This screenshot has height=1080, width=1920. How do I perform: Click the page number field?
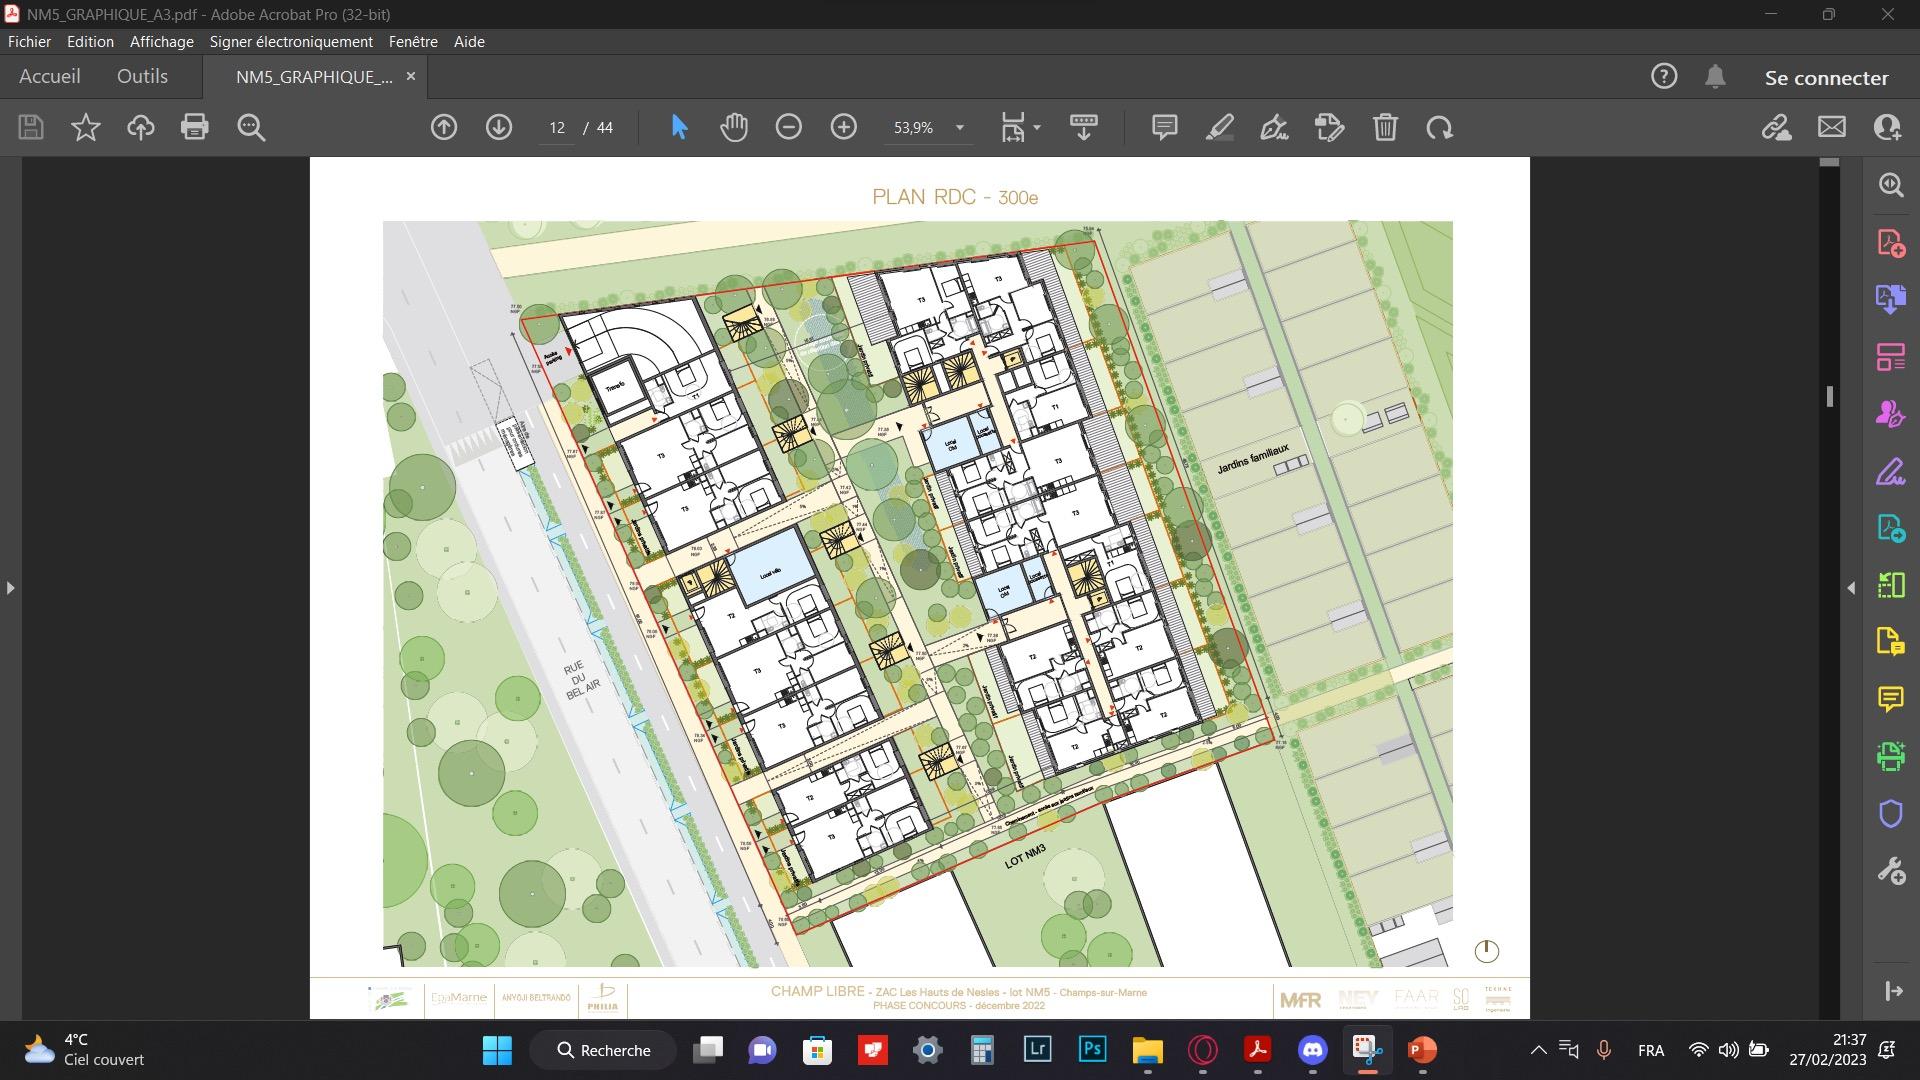pos(557,127)
